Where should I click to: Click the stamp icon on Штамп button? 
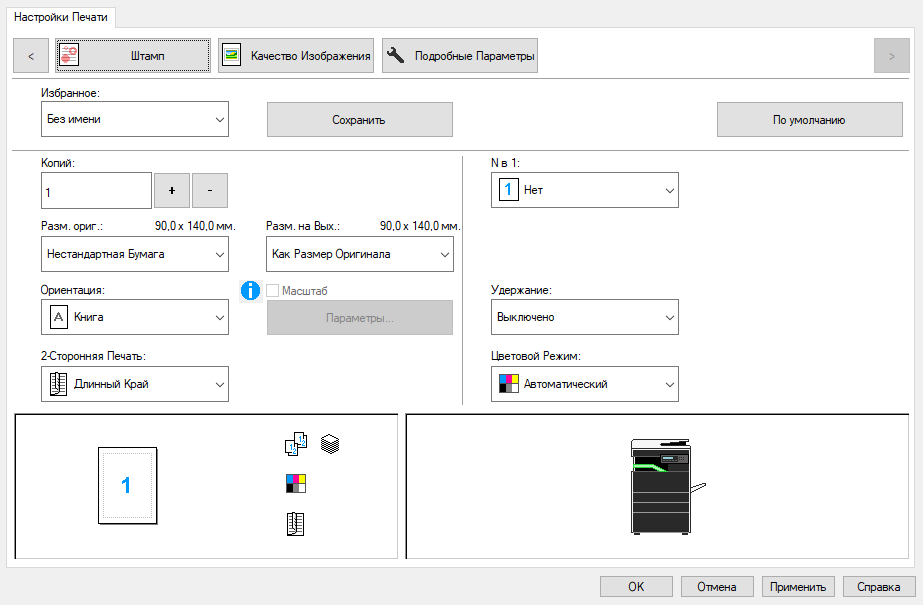[x=69, y=55]
